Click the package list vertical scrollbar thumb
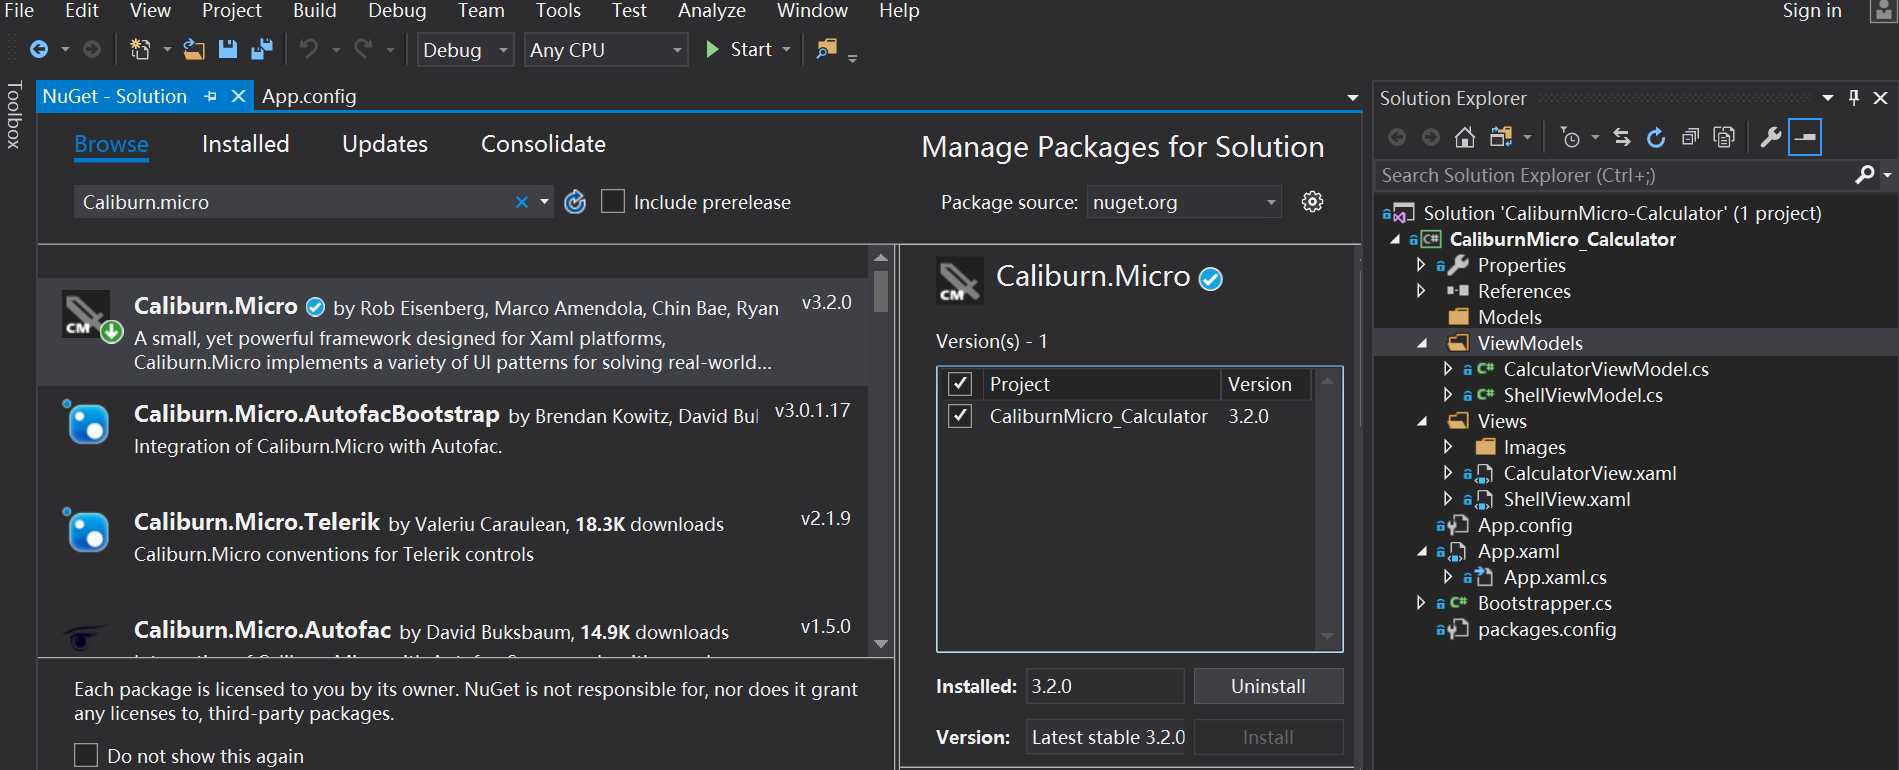 (880, 291)
